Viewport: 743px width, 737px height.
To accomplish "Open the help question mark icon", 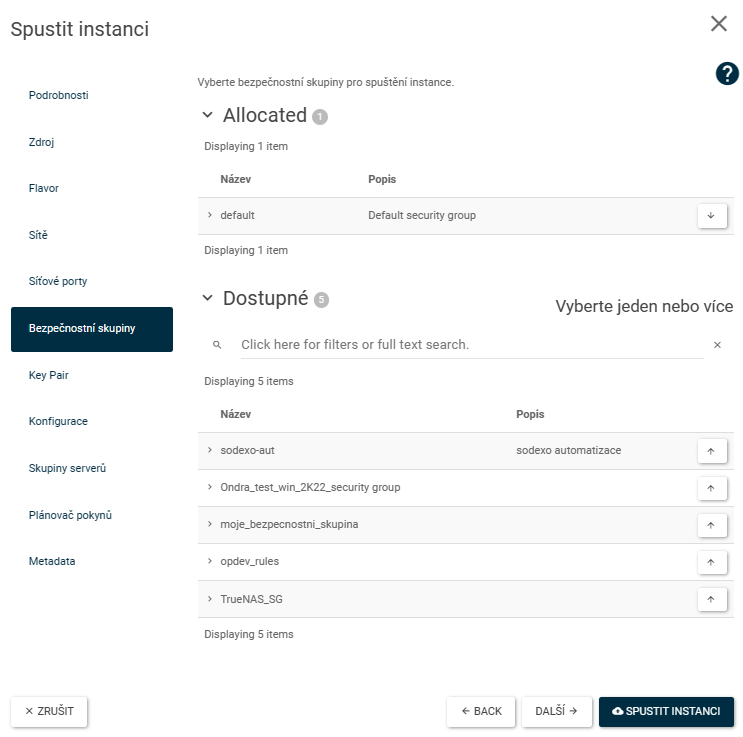I will point(727,73).
